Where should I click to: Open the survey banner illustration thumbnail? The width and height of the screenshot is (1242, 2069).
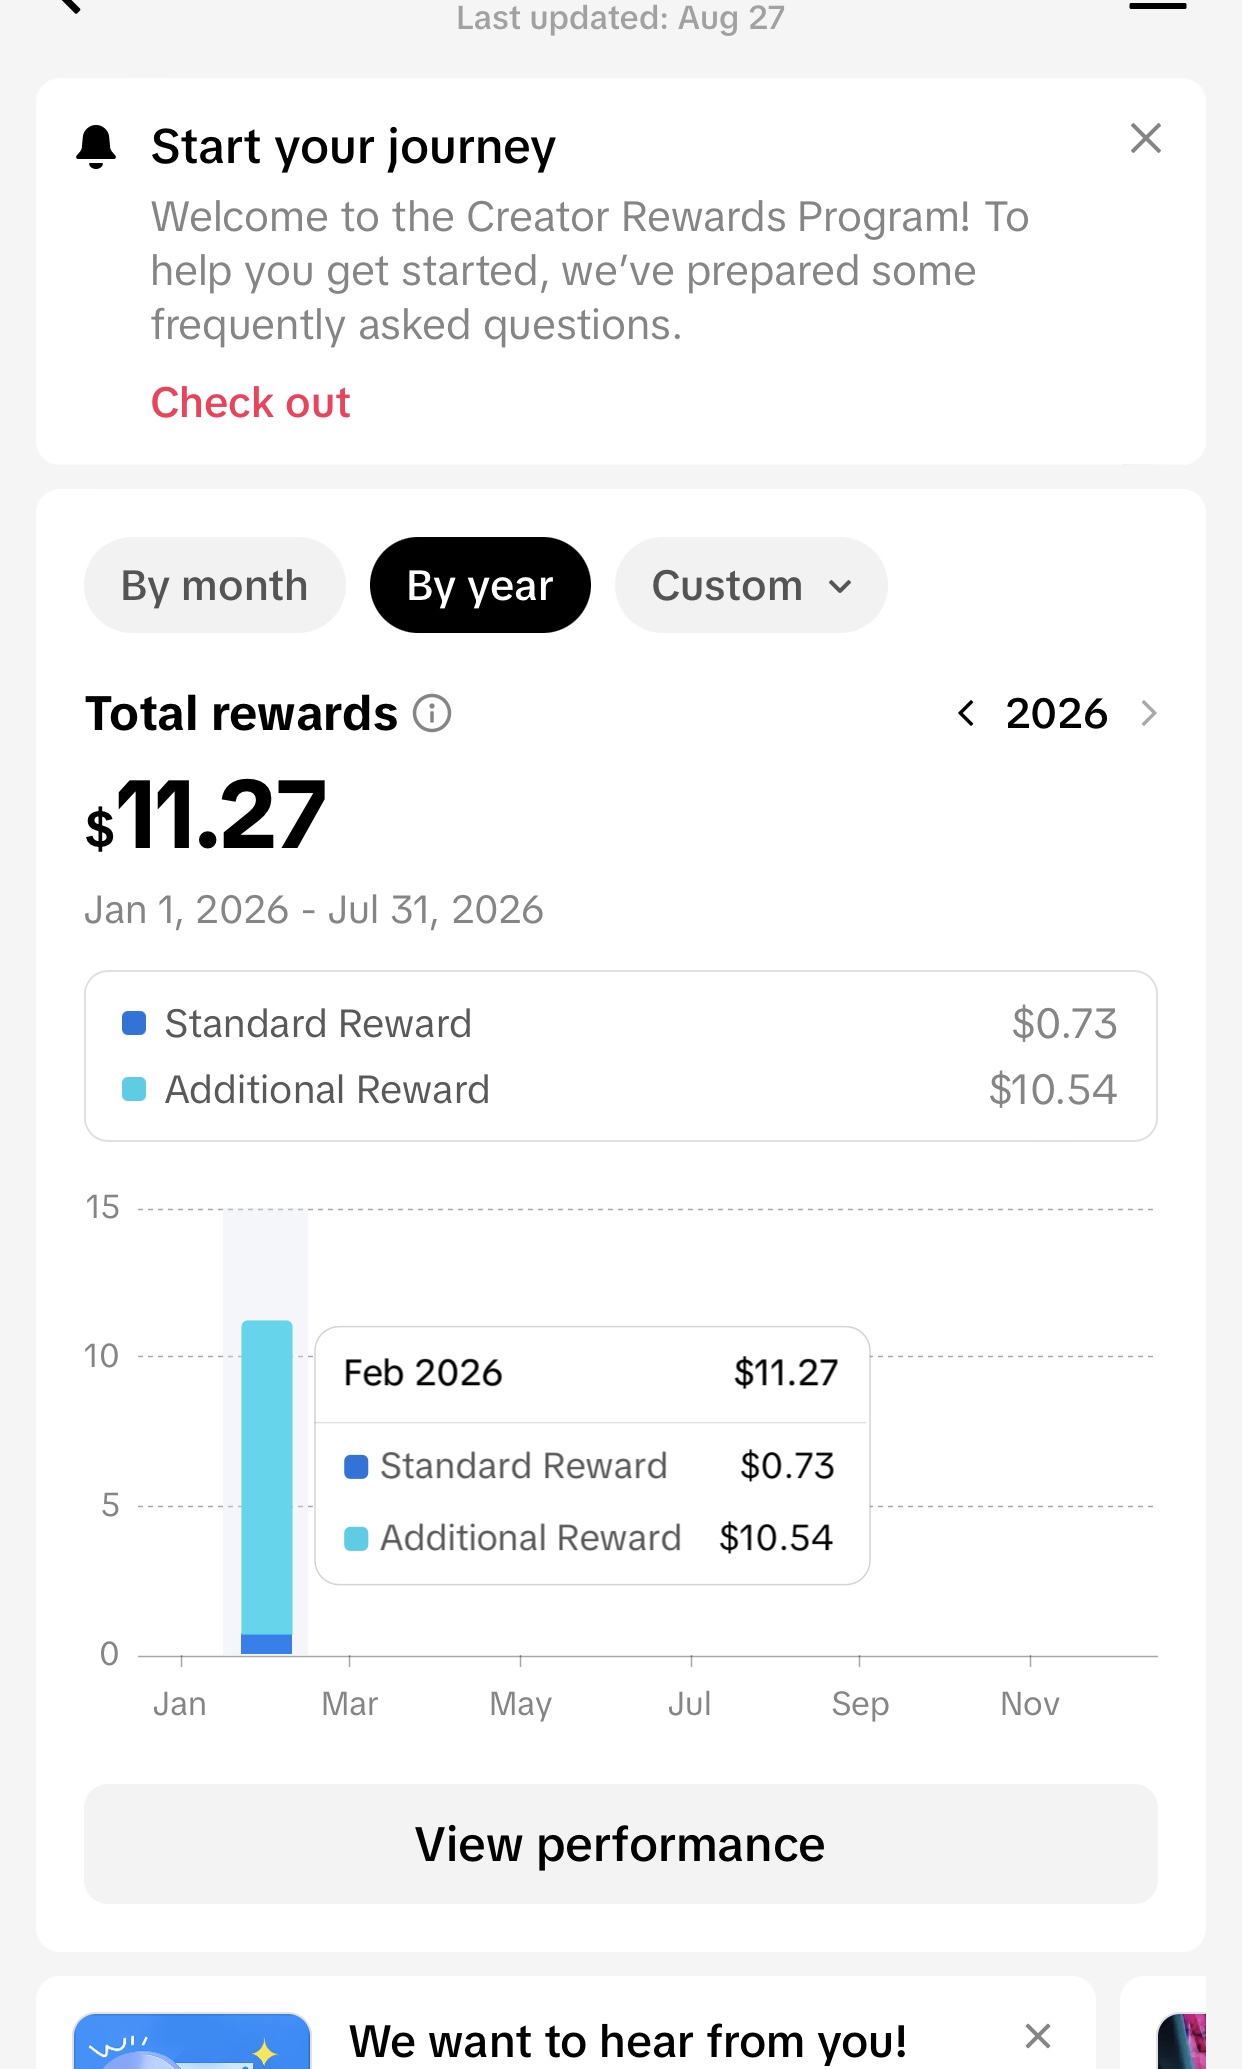pos(192,2041)
